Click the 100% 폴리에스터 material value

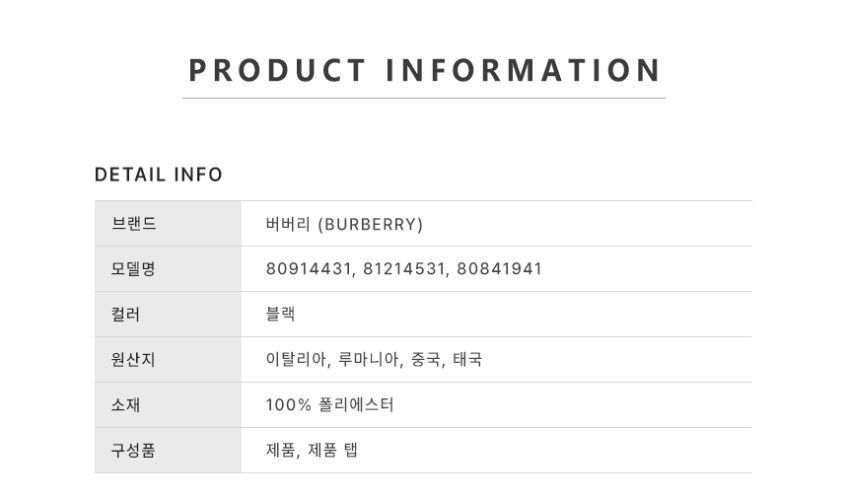(x=329, y=405)
